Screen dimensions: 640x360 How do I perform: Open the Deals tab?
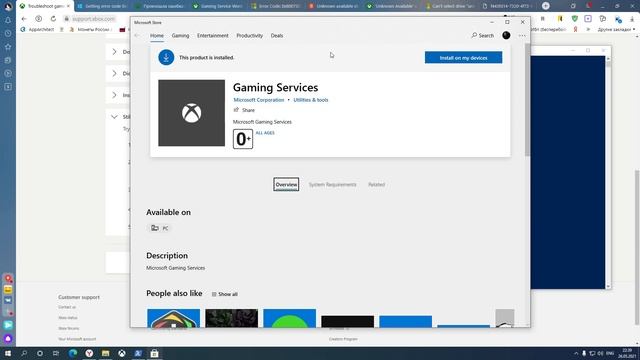[x=277, y=36]
